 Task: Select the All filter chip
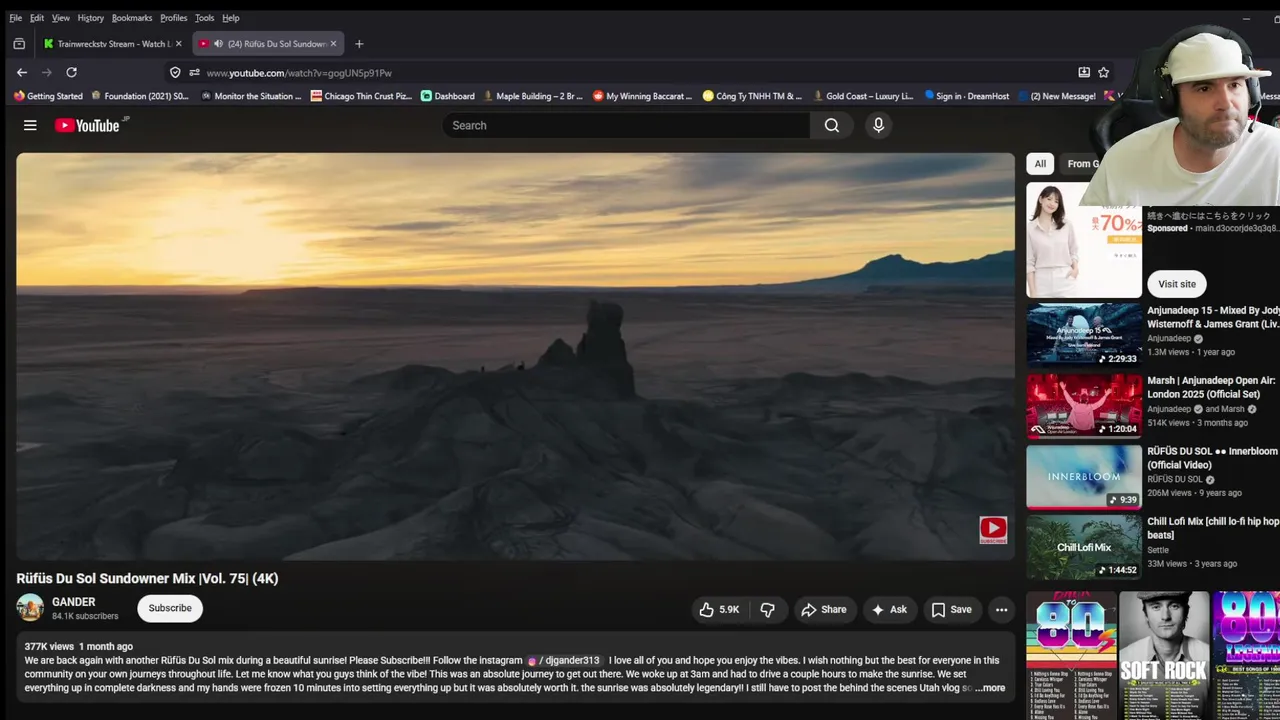pyautogui.click(x=1040, y=164)
